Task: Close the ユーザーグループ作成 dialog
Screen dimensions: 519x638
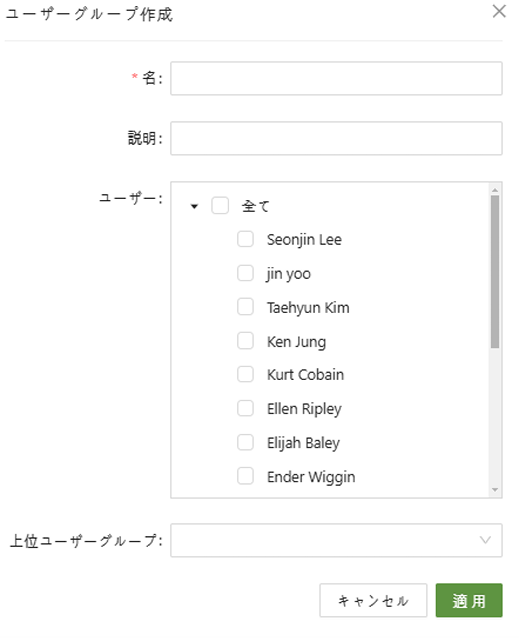Action: (x=499, y=11)
